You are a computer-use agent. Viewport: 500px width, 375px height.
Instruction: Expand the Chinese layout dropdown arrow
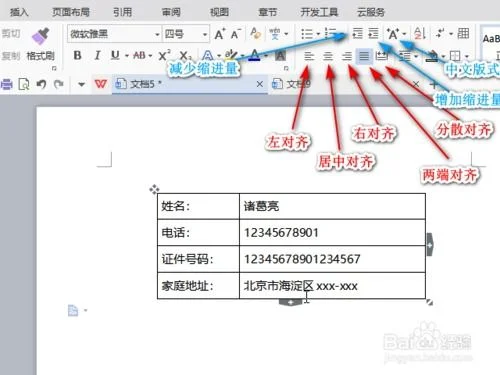[404, 34]
